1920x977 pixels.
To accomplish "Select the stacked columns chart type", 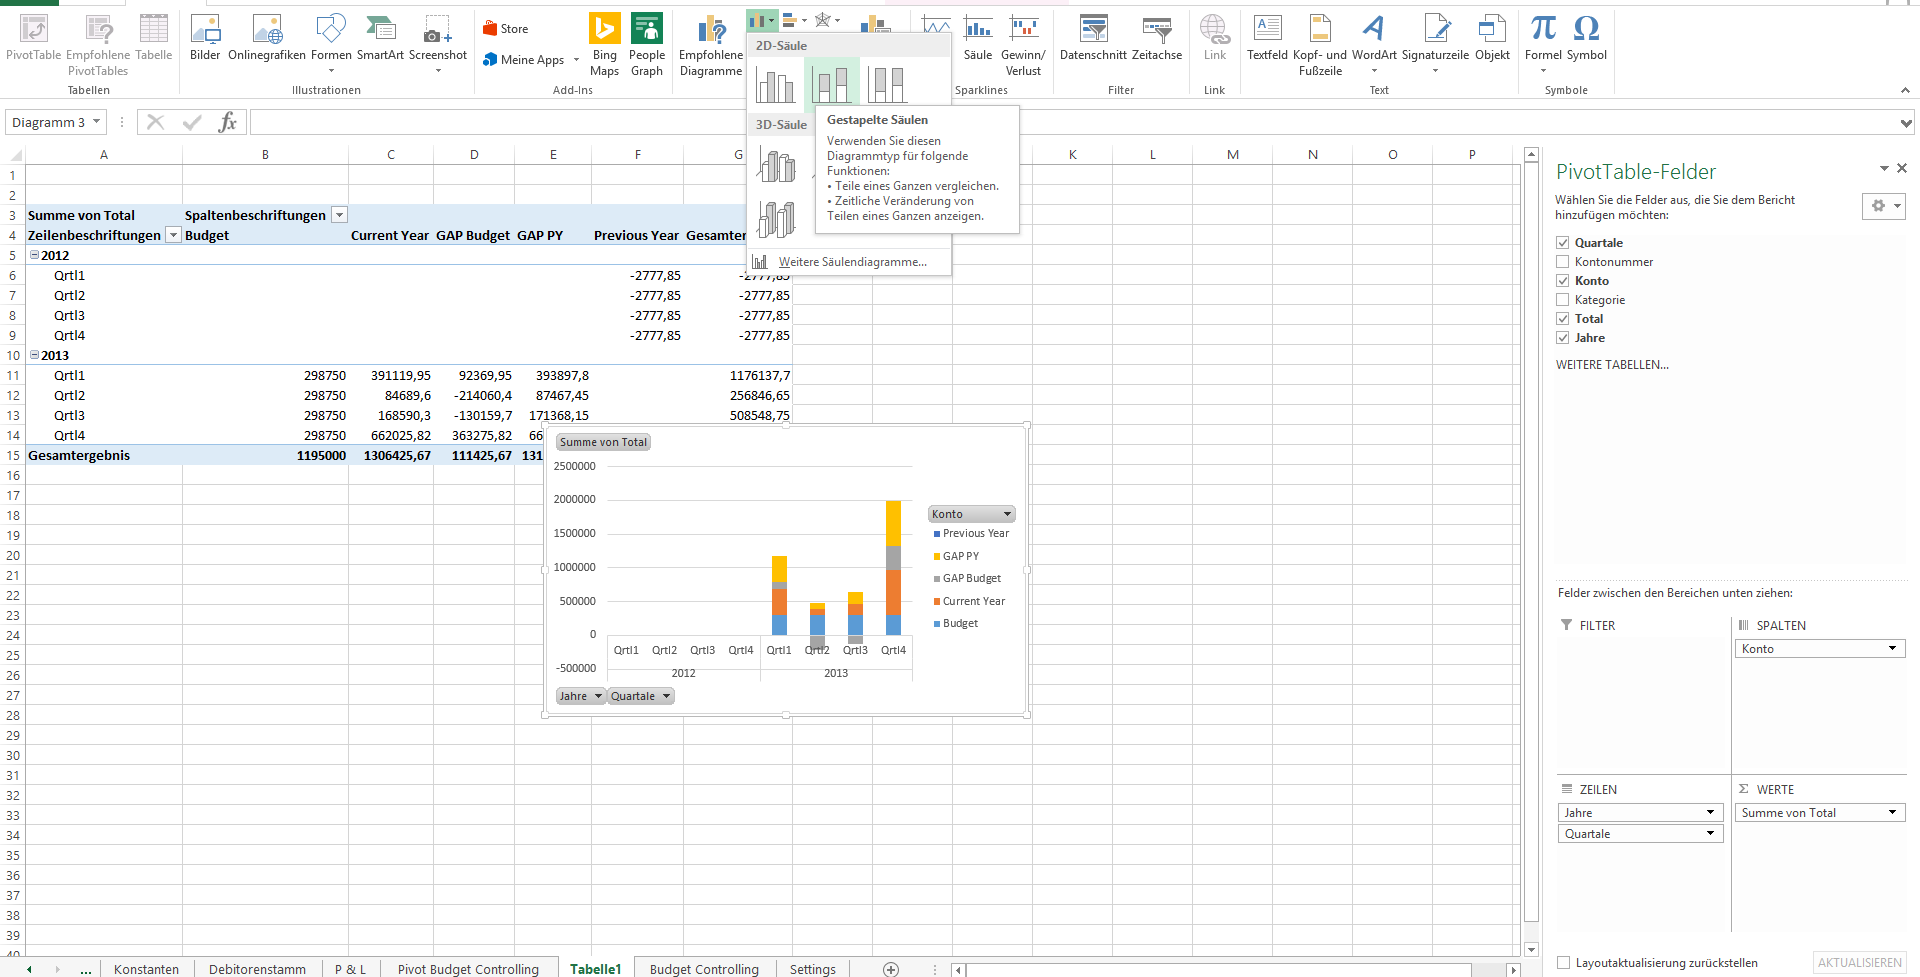I will pyautogui.click(x=831, y=84).
